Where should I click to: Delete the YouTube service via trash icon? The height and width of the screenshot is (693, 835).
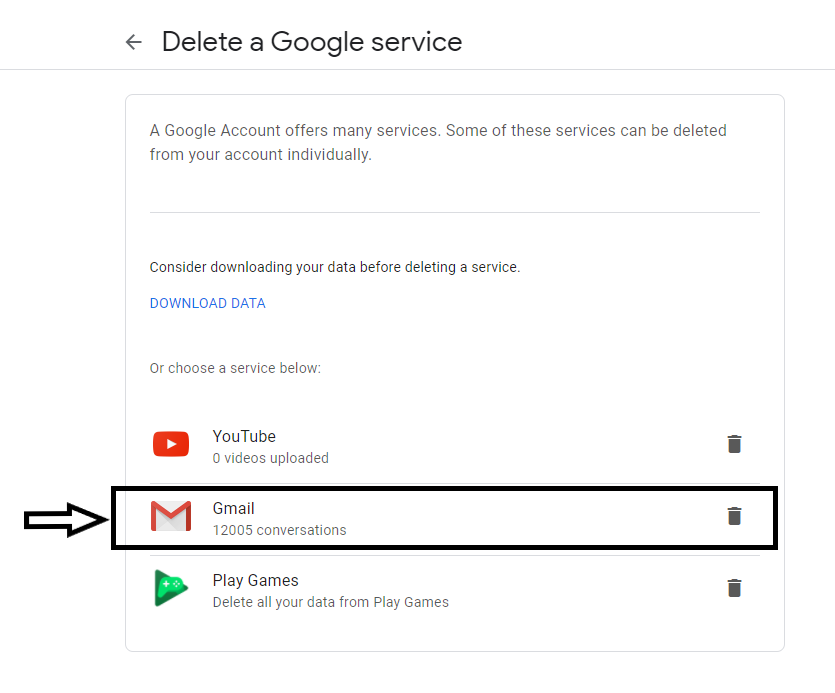click(x=734, y=444)
